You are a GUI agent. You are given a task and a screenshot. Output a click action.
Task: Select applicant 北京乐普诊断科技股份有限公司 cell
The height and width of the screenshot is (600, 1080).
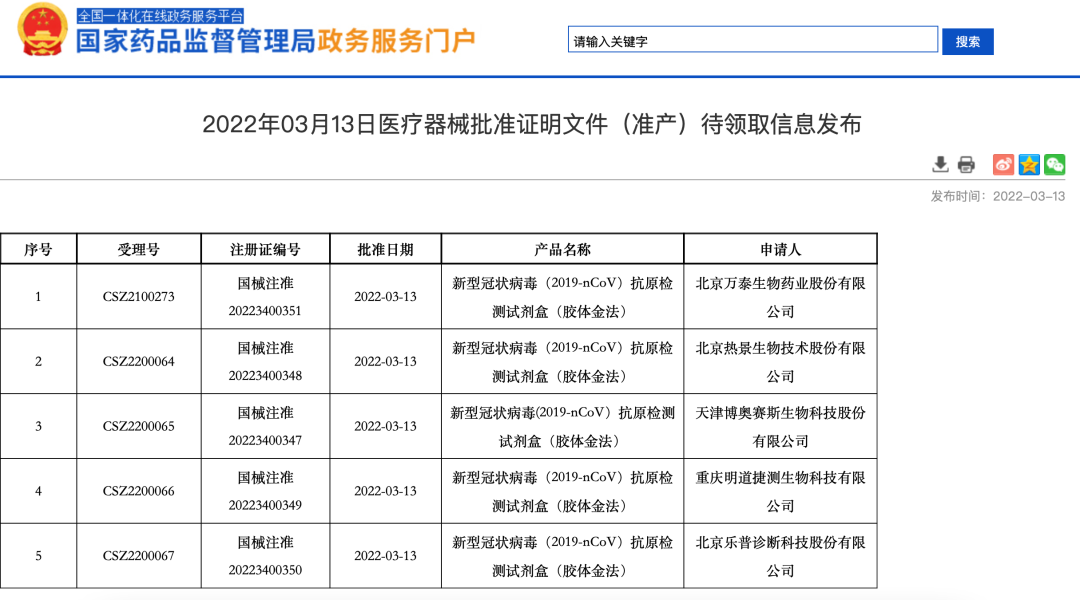(780, 556)
